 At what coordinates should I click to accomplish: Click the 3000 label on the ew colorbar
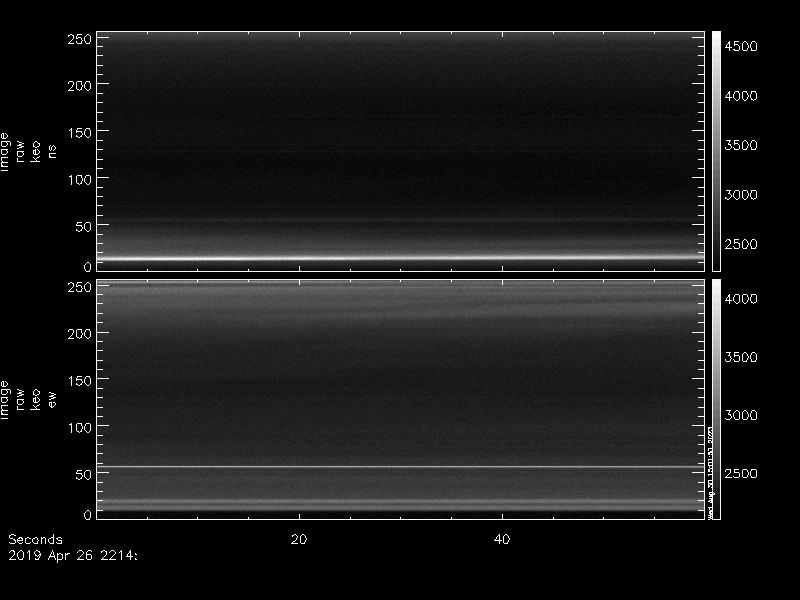point(741,415)
